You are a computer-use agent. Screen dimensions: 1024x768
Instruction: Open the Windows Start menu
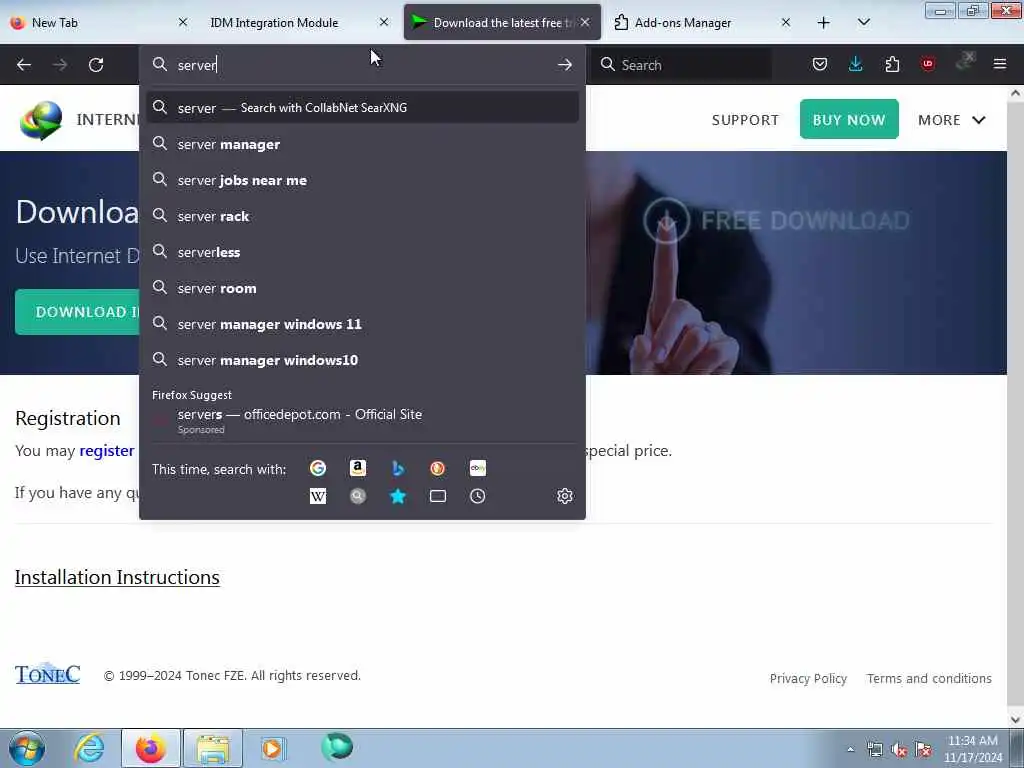tap(27, 748)
